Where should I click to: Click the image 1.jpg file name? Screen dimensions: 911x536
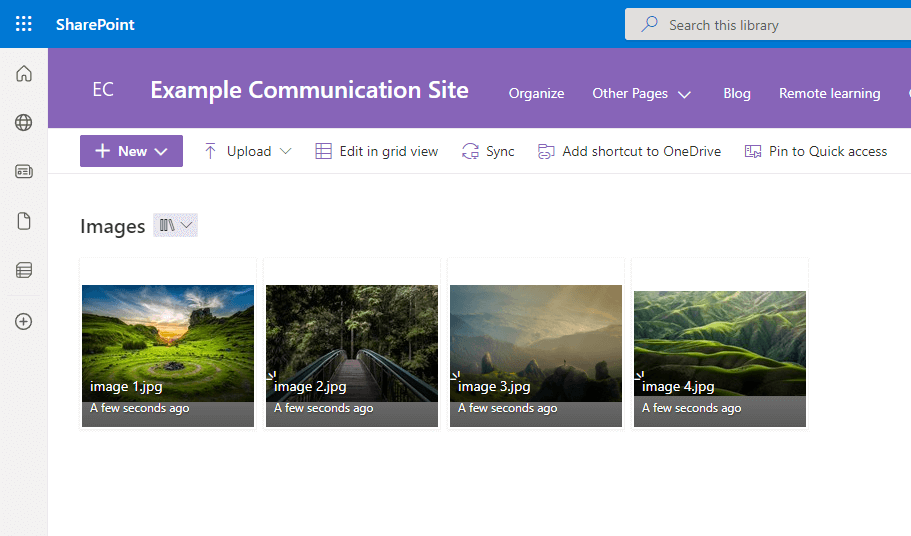point(126,387)
